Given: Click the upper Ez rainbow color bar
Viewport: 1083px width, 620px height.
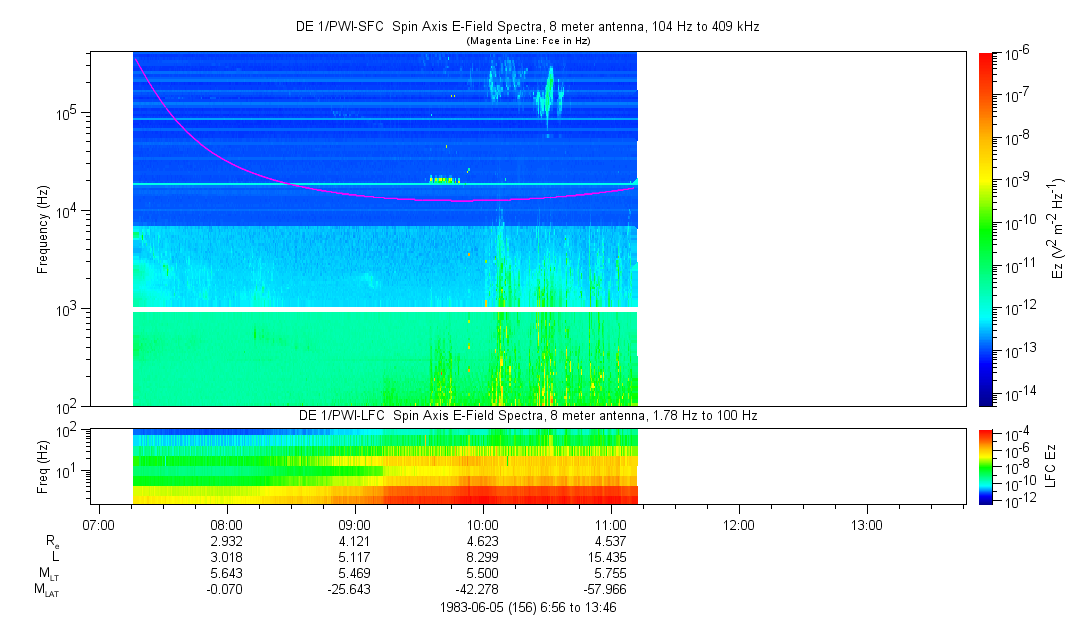Looking at the screenshot, I should [x=986, y=229].
